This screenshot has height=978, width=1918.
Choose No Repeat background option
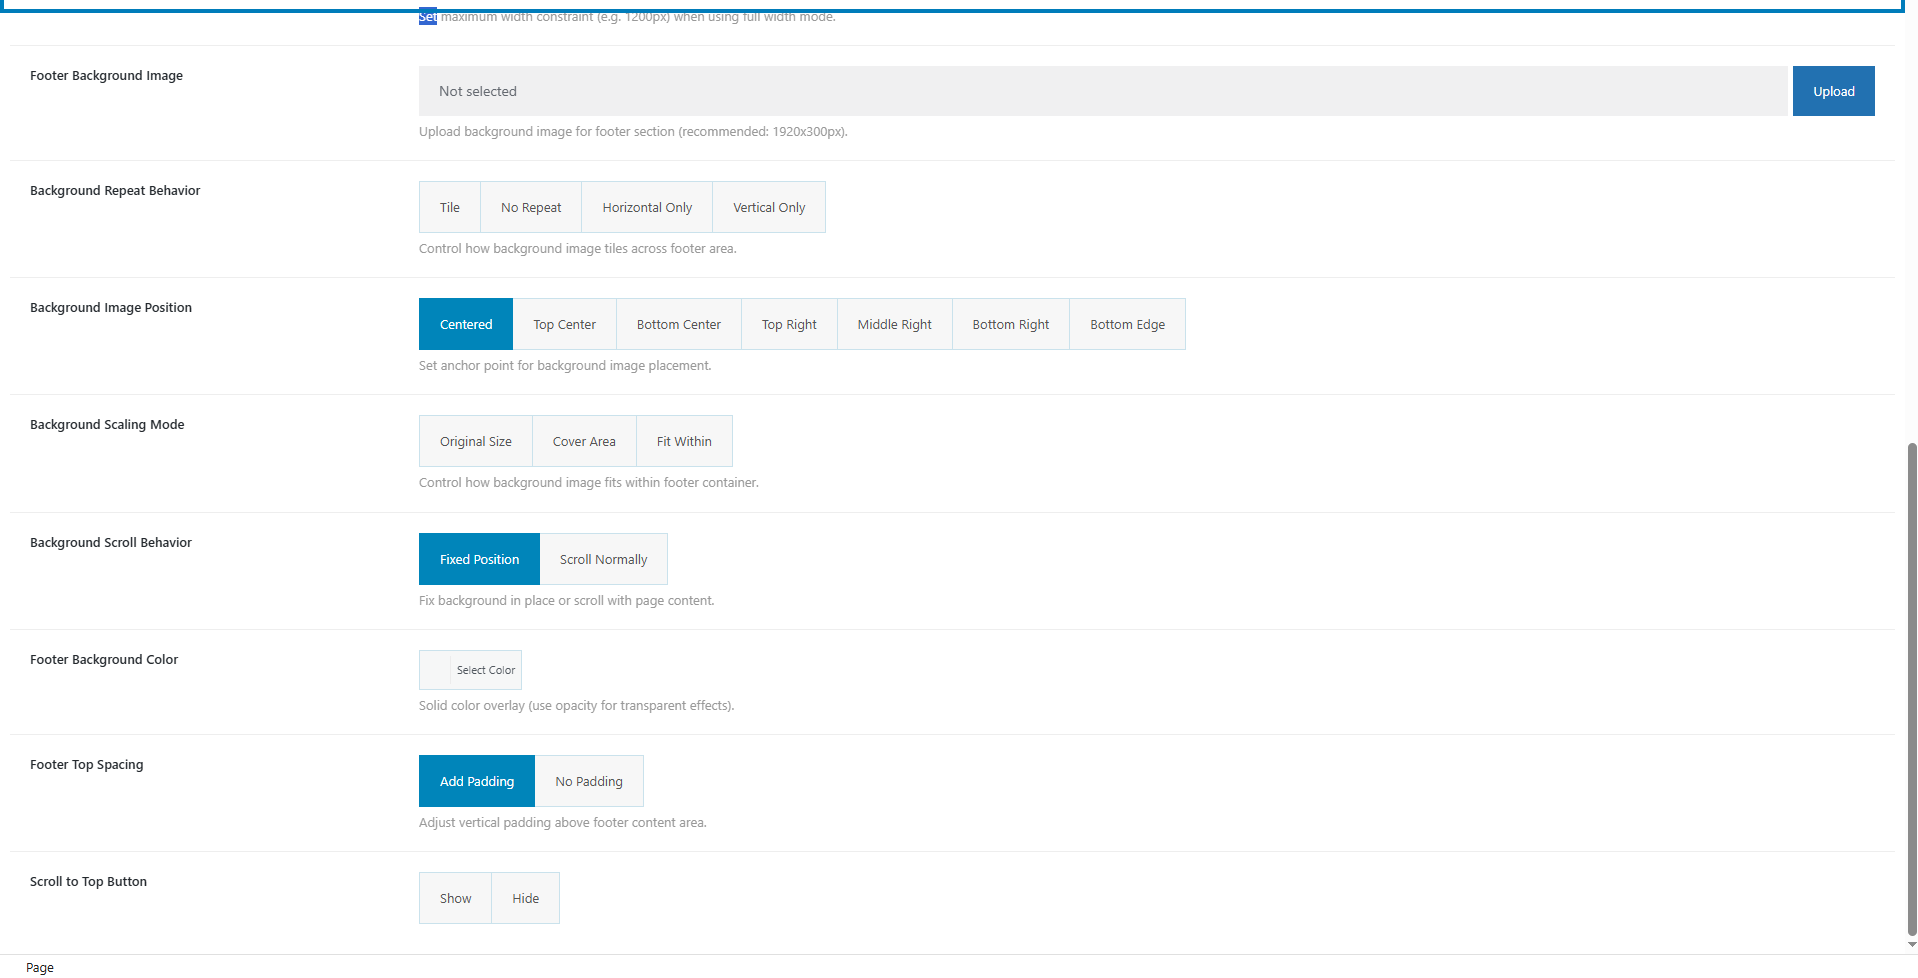tap(530, 207)
